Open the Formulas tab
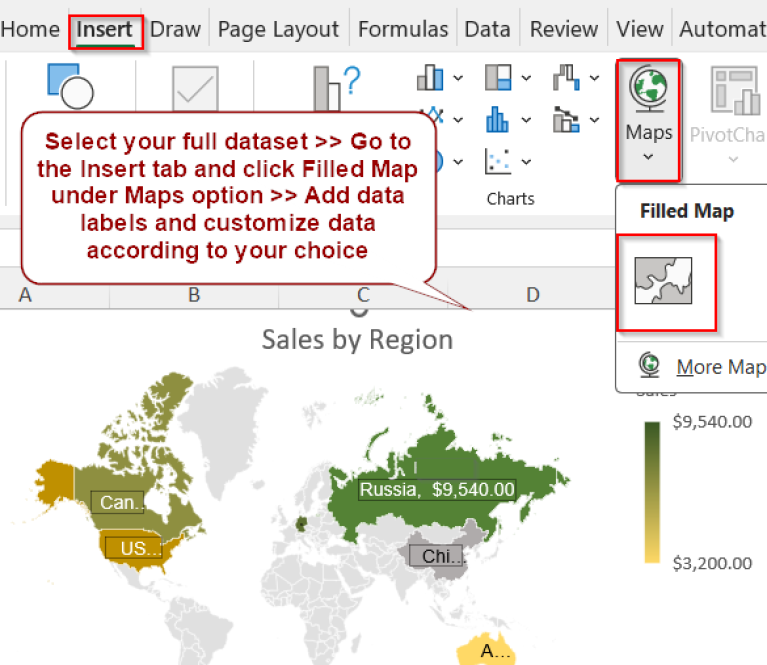This screenshot has height=665, width=767. (x=403, y=29)
